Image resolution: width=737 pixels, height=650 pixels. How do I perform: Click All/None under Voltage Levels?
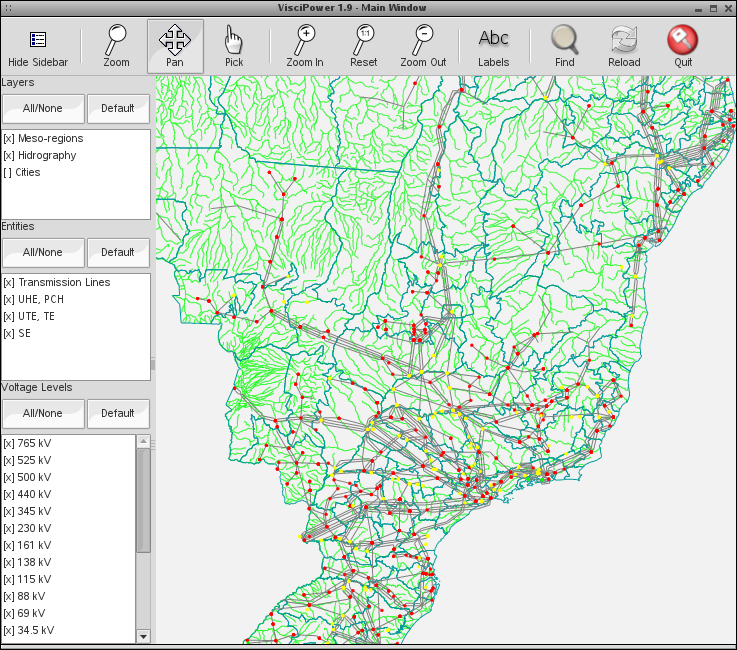43,414
